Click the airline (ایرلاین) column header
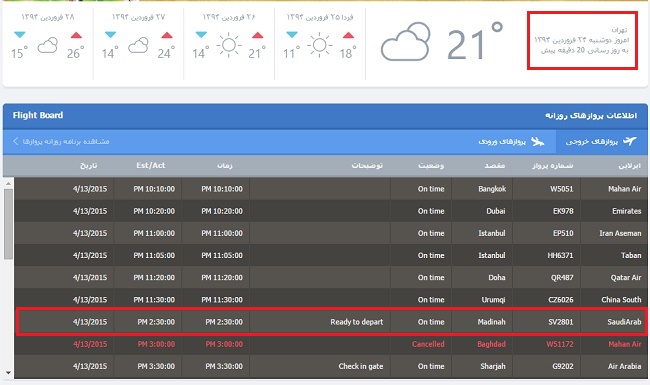Screen dimensions: 650x385 [x=630, y=165]
